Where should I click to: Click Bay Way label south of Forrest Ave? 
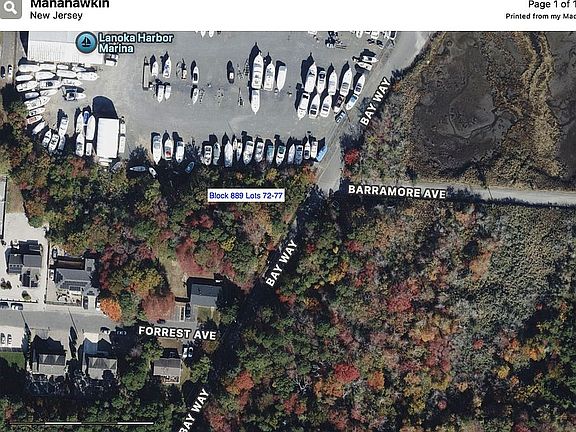[195, 411]
